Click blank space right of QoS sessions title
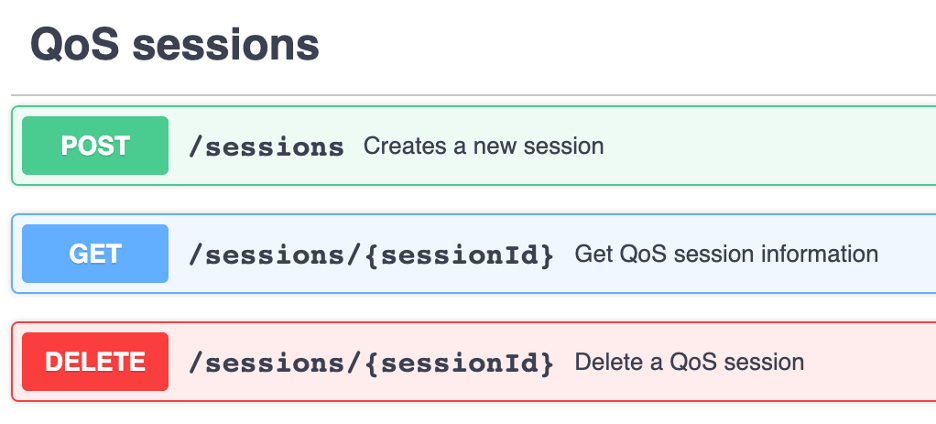This screenshot has height=424, width=936. coord(620,45)
